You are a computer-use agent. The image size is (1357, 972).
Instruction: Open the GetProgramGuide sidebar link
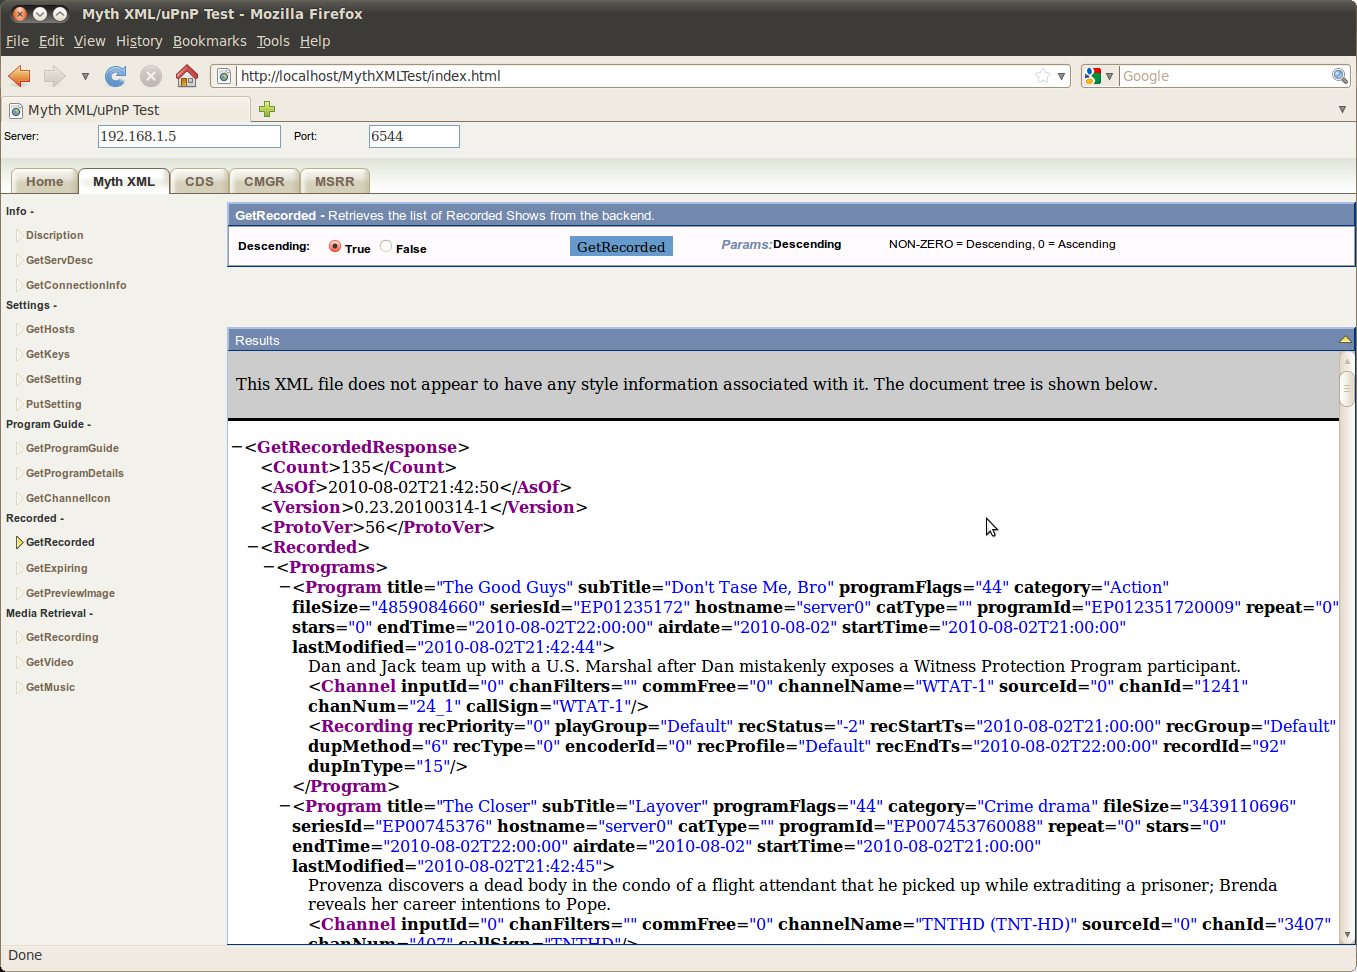(72, 449)
